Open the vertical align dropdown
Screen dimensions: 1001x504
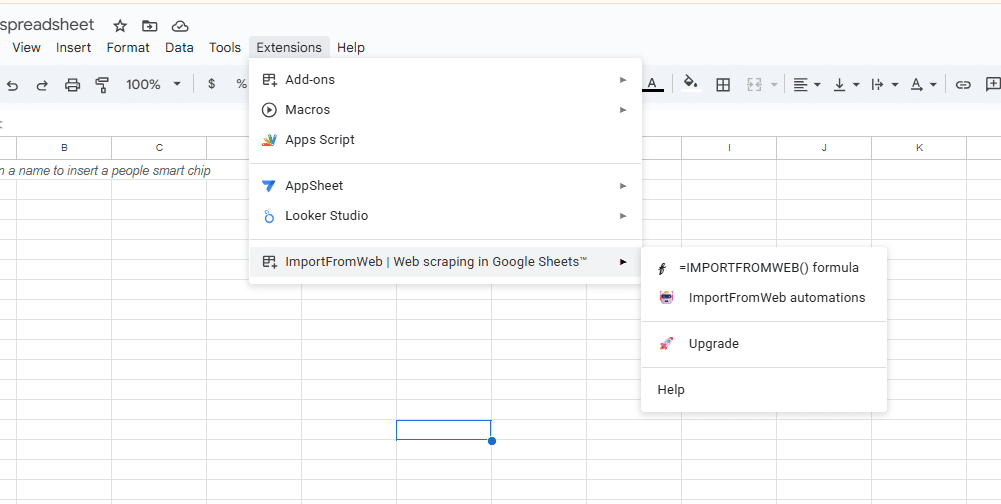[x=846, y=85]
